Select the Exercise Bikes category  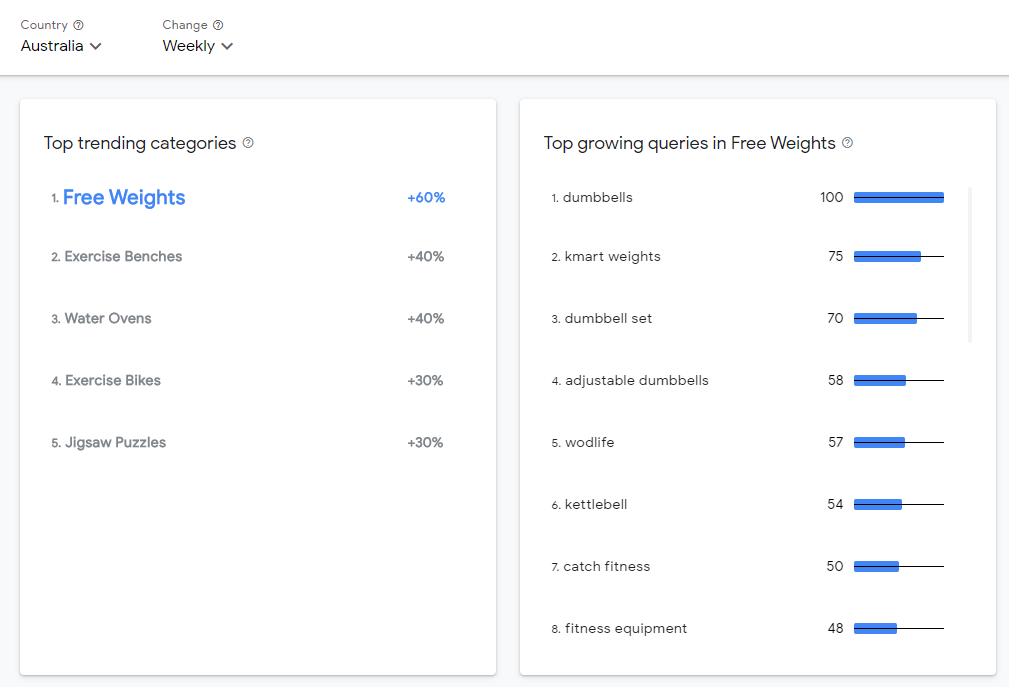coord(112,381)
